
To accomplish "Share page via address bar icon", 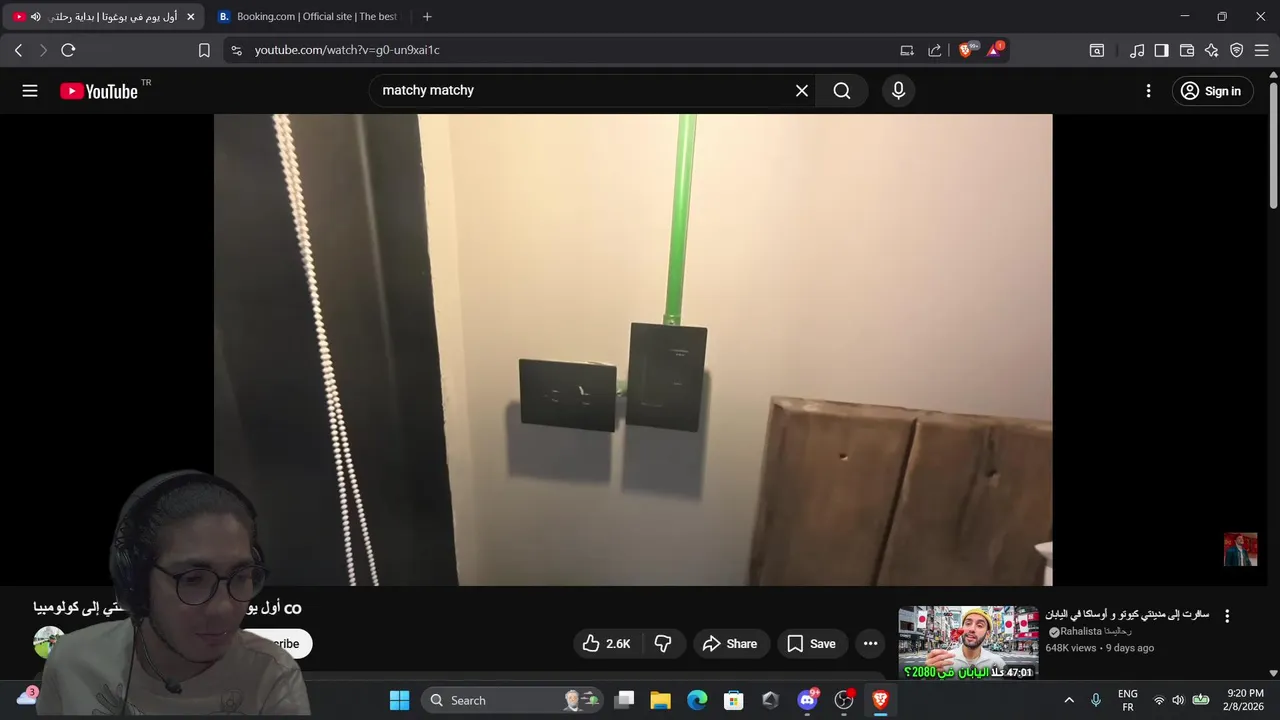I will [x=935, y=50].
